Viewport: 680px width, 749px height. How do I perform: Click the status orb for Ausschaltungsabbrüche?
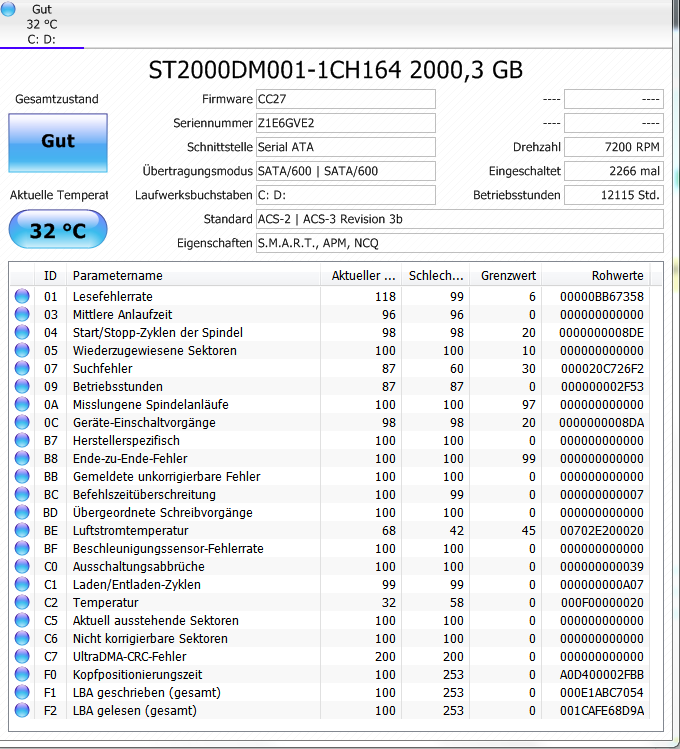tap(22, 566)
